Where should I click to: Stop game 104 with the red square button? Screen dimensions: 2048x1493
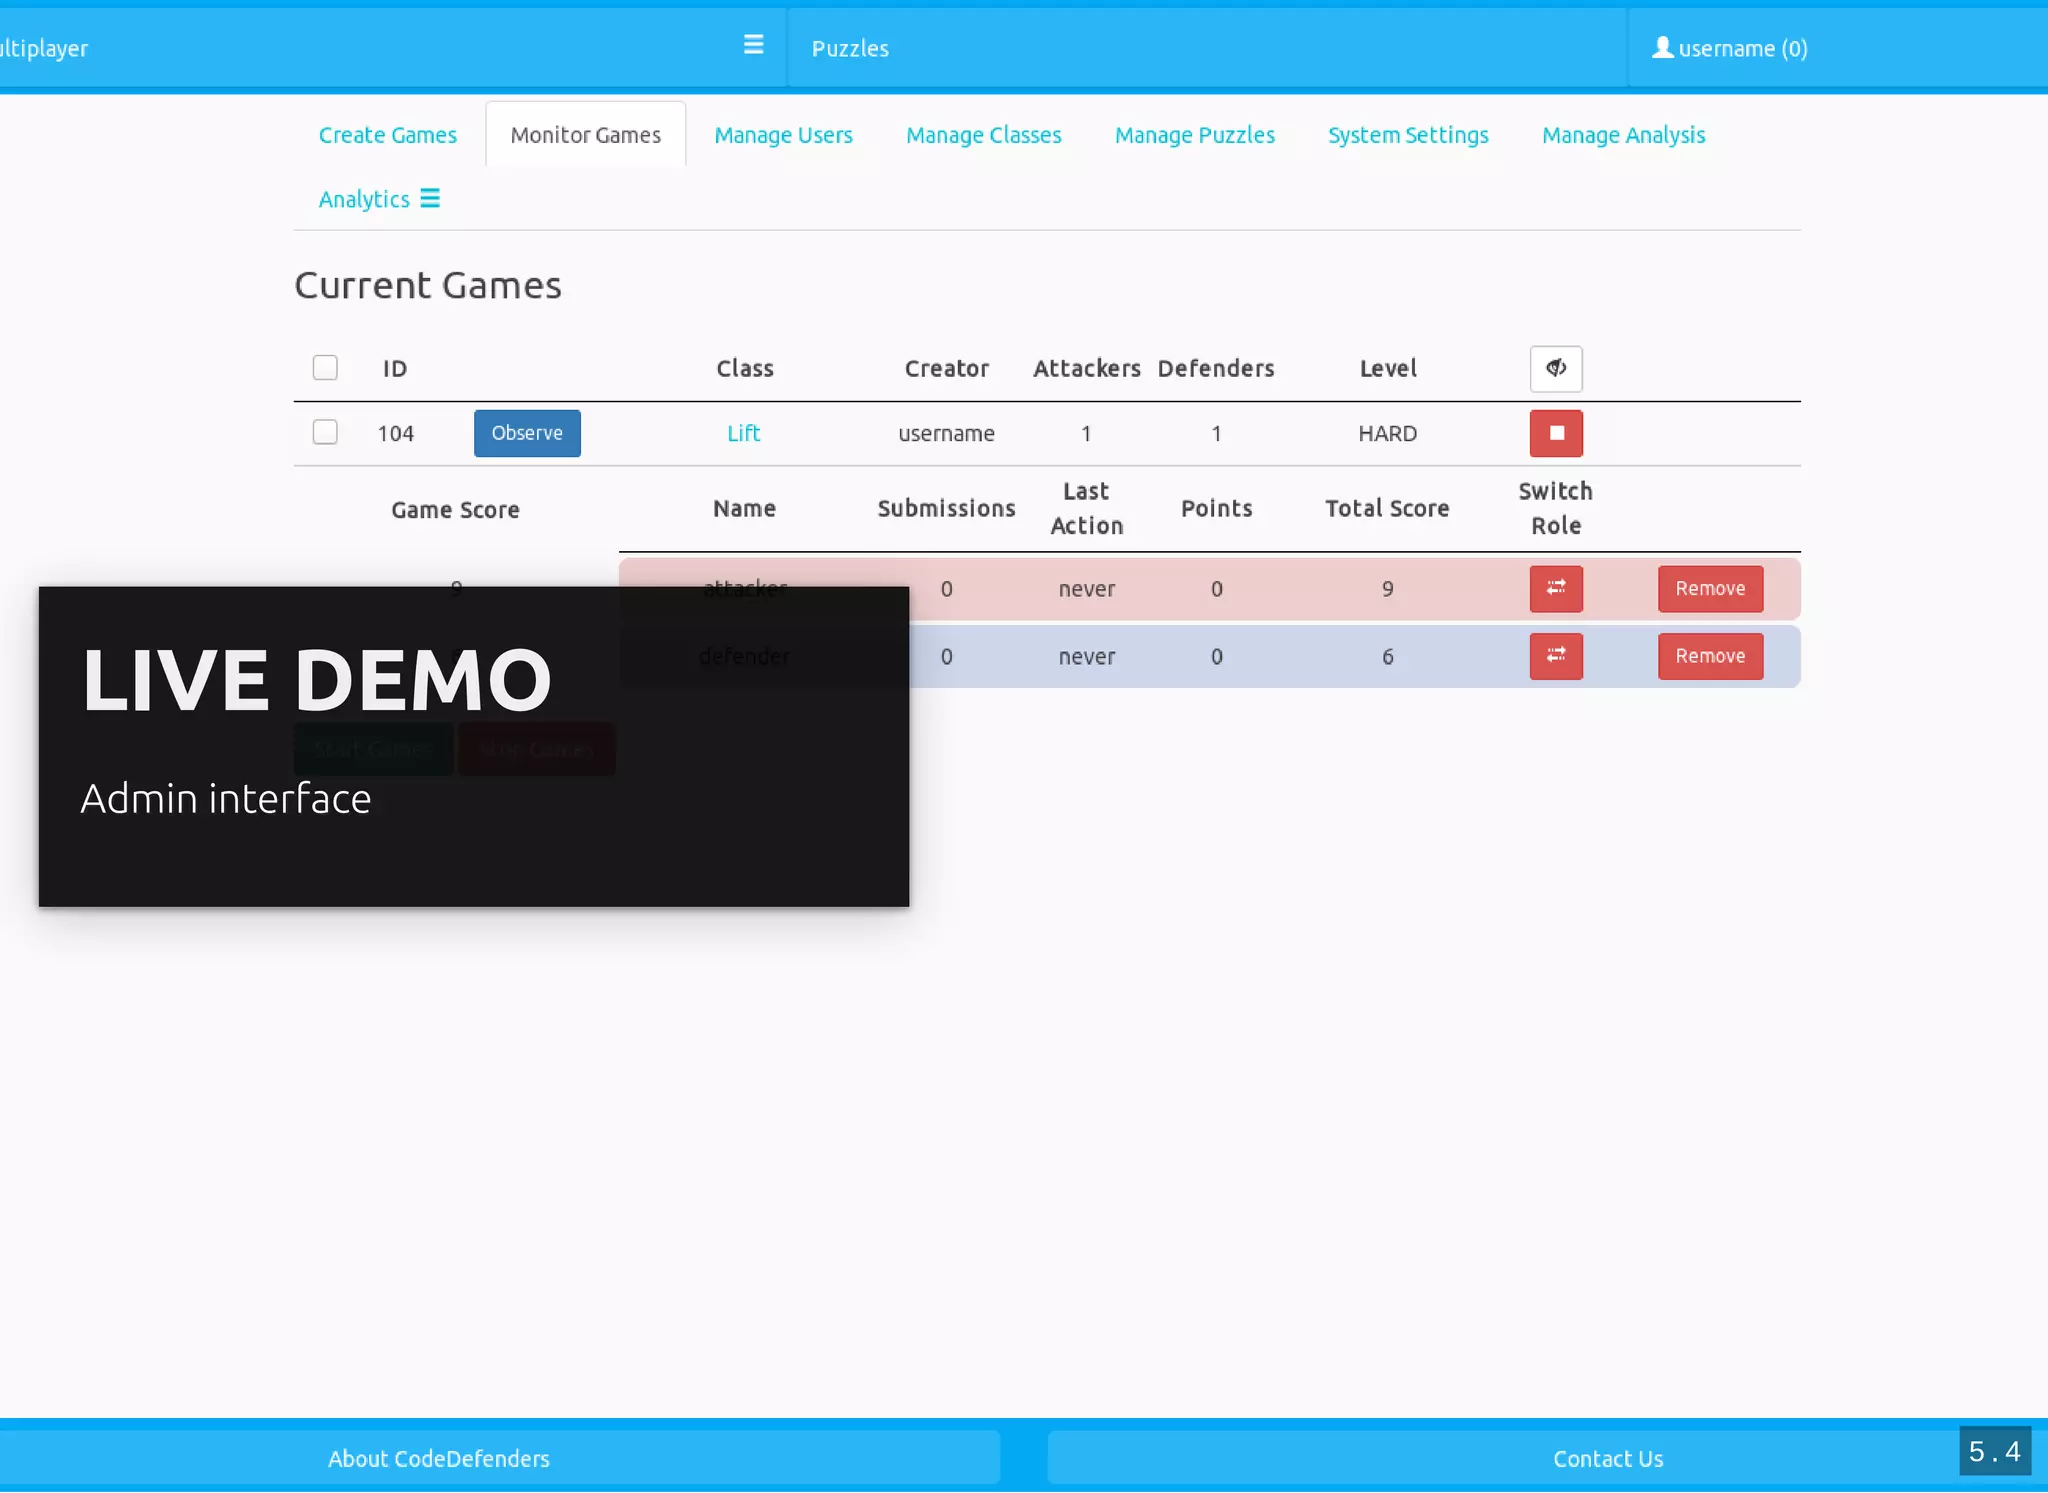click(1556, 433)
